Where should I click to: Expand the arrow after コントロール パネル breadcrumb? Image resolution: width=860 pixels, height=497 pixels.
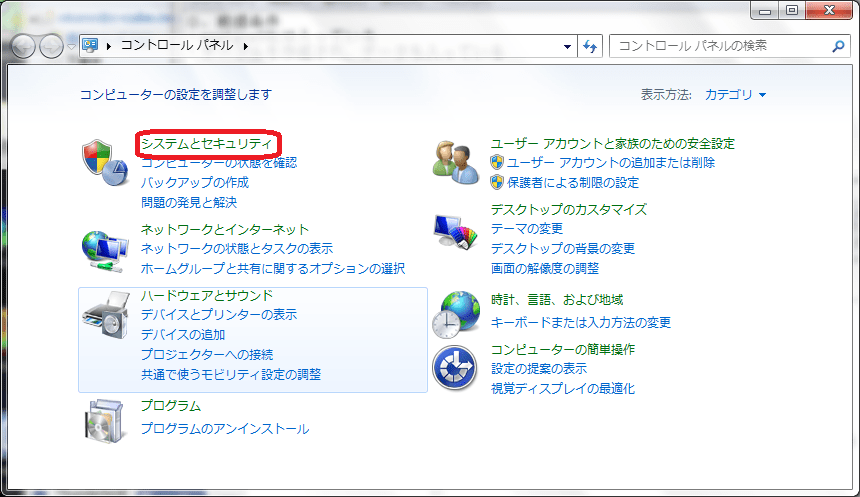click(246, 46)
